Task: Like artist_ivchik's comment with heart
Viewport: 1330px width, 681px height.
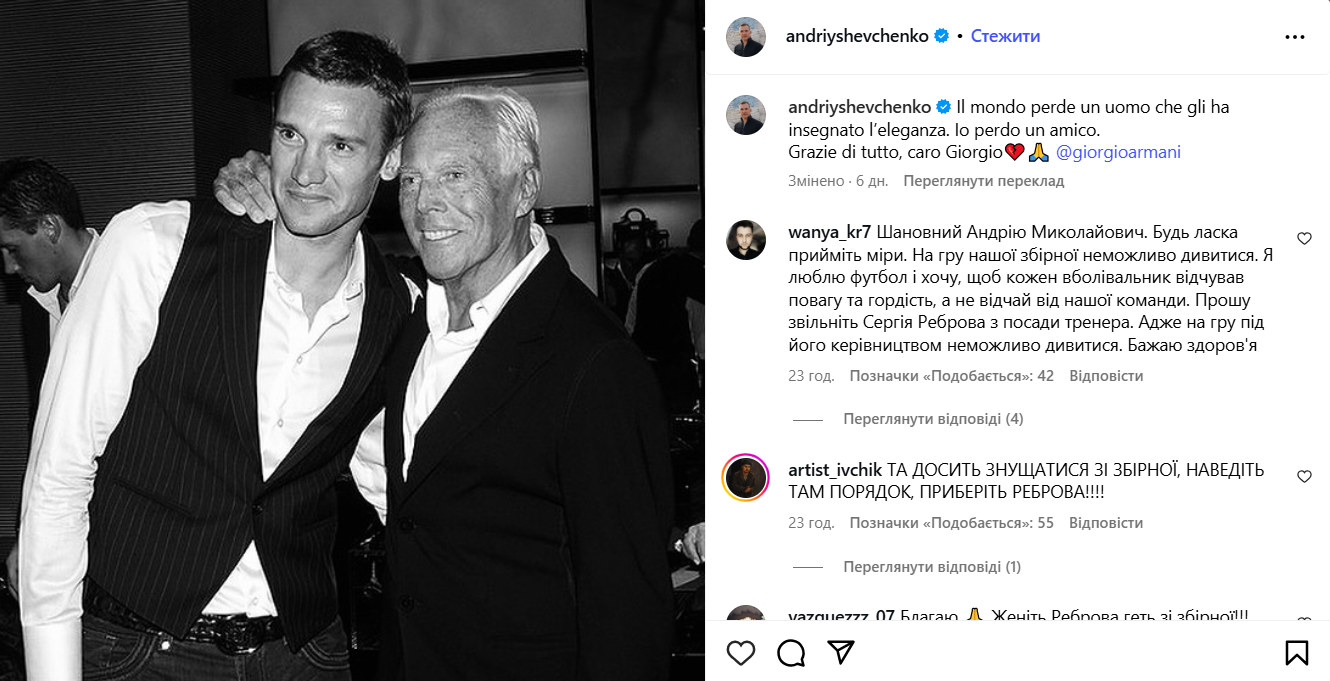Action: click(x=1304, y=477)
